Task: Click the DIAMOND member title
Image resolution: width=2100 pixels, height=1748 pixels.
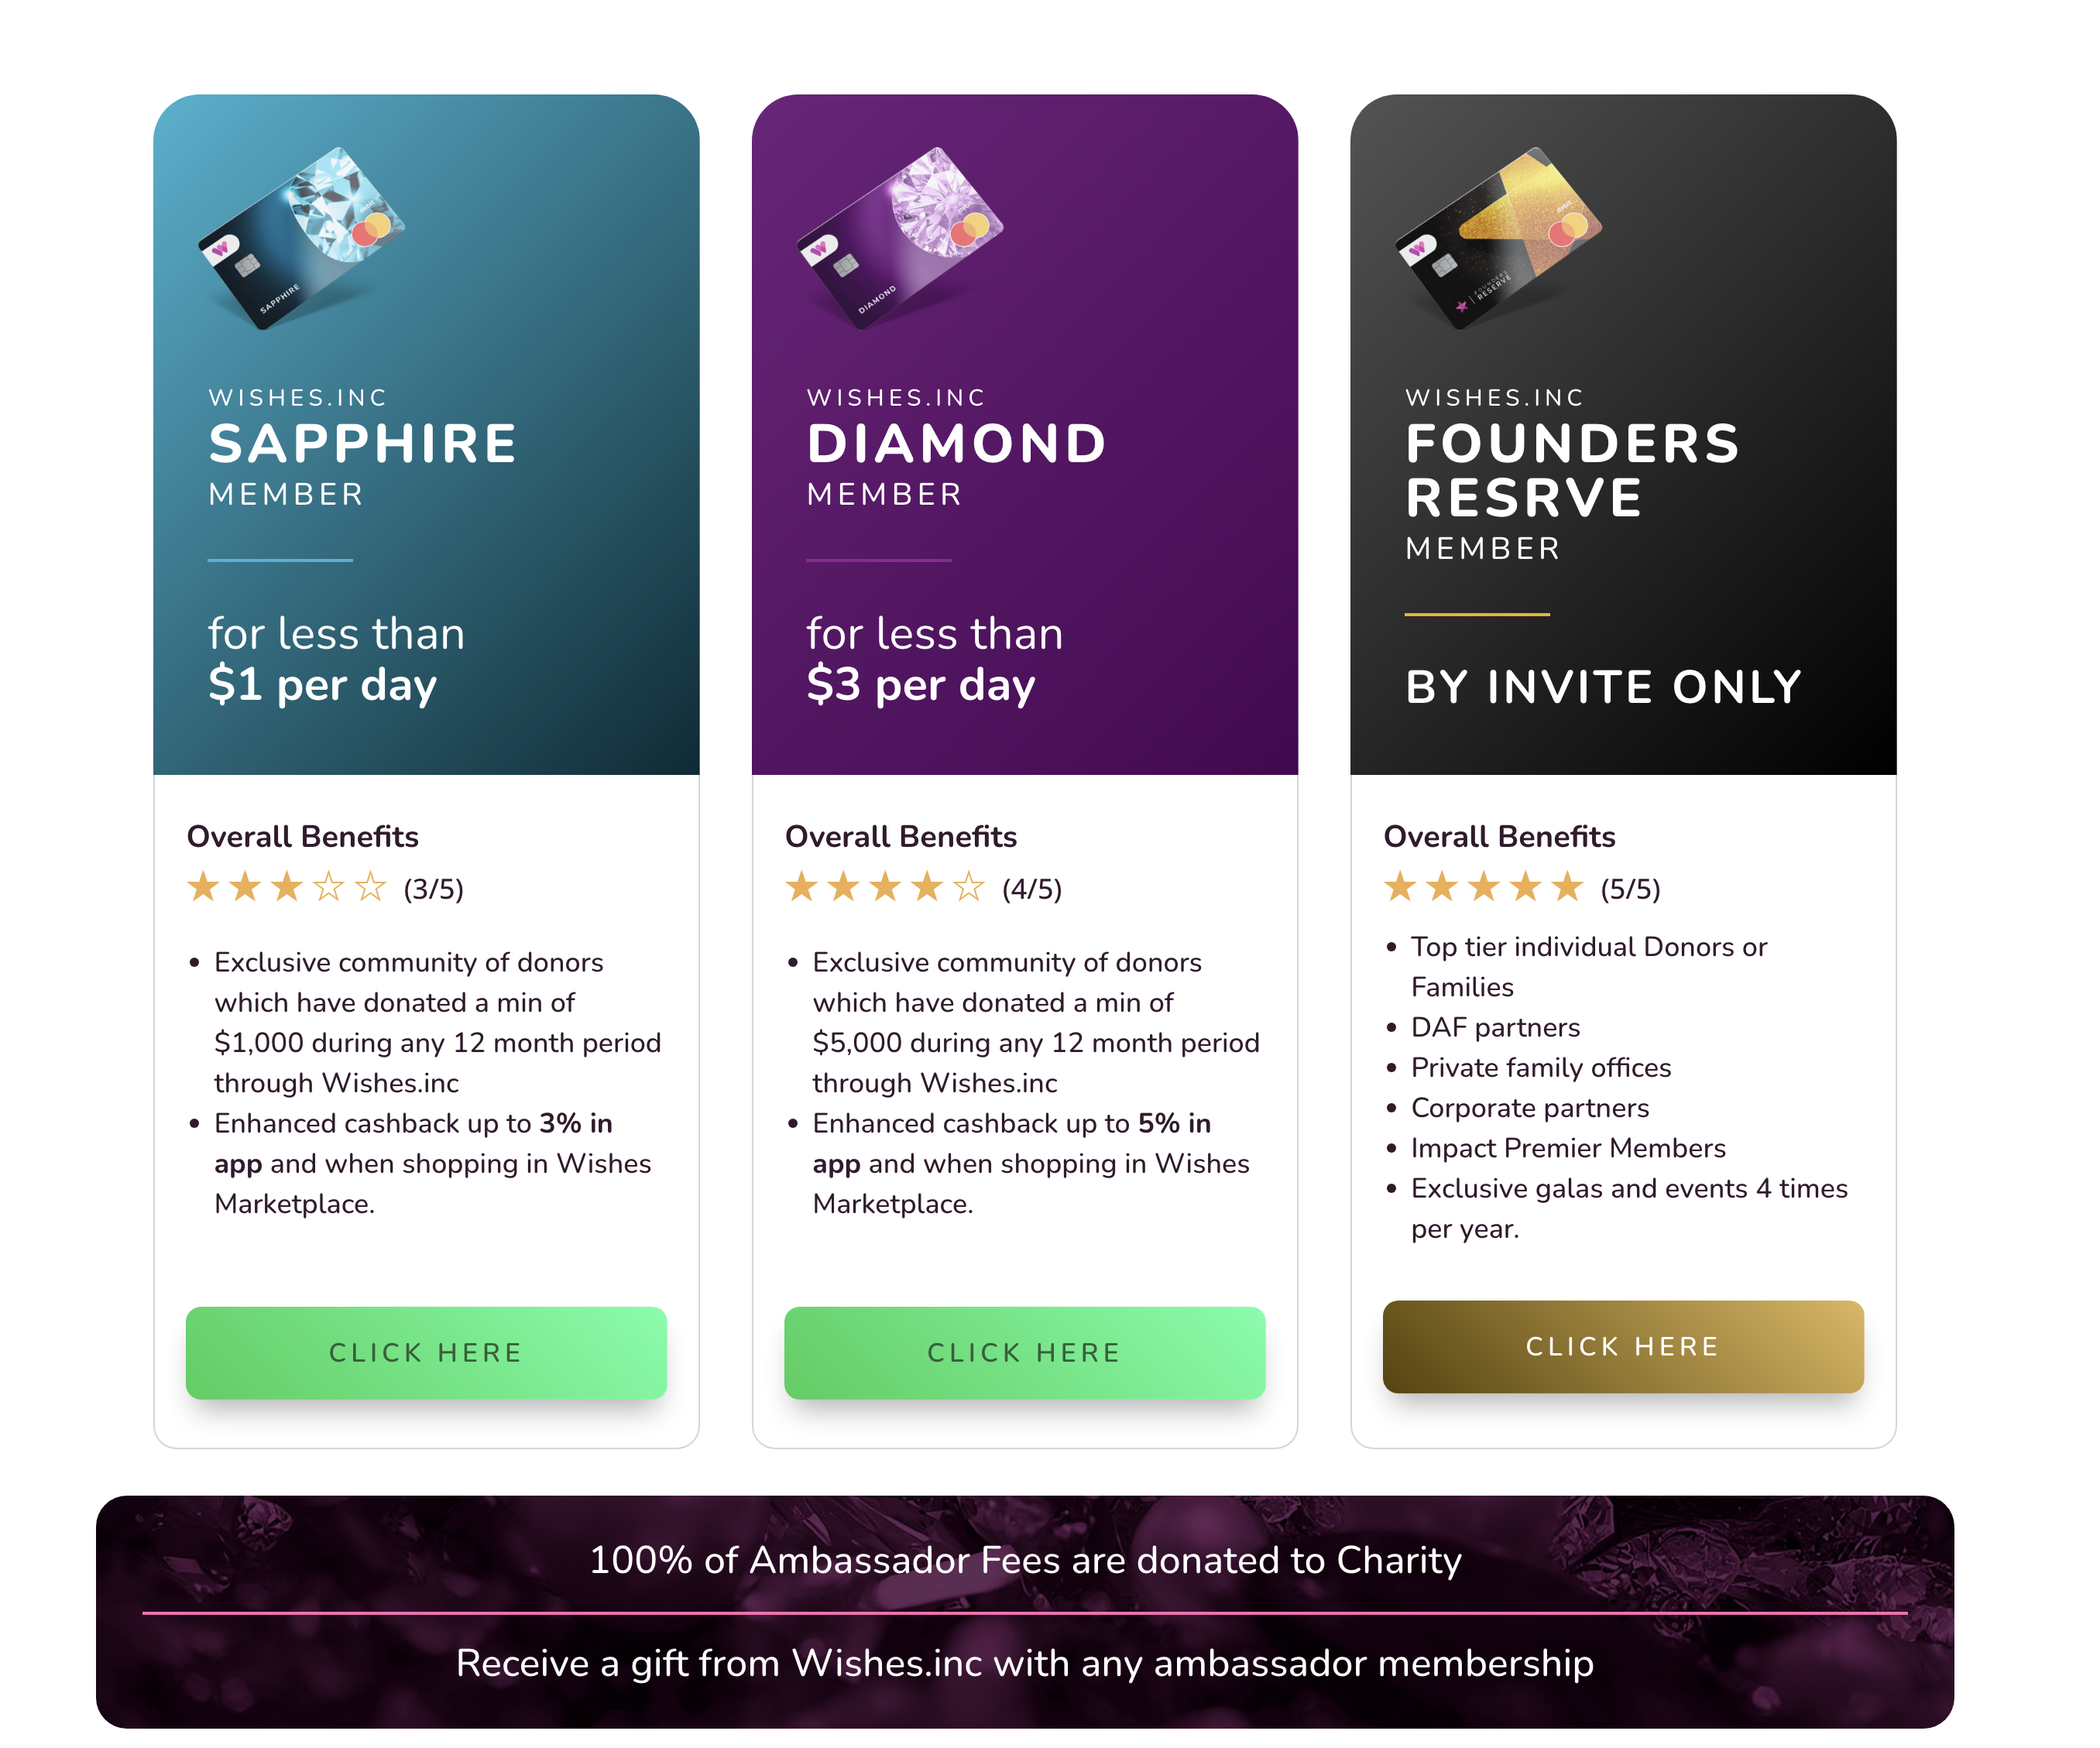Action: (x=957, y=444)
